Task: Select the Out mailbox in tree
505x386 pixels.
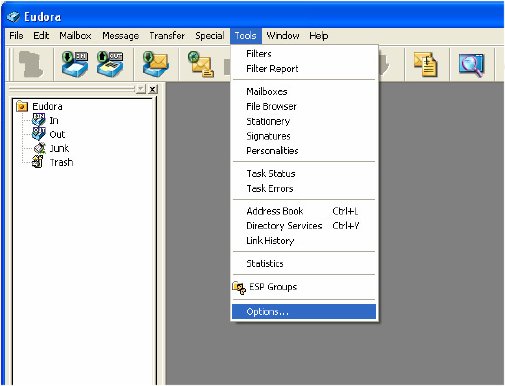Action: point(57,134)
